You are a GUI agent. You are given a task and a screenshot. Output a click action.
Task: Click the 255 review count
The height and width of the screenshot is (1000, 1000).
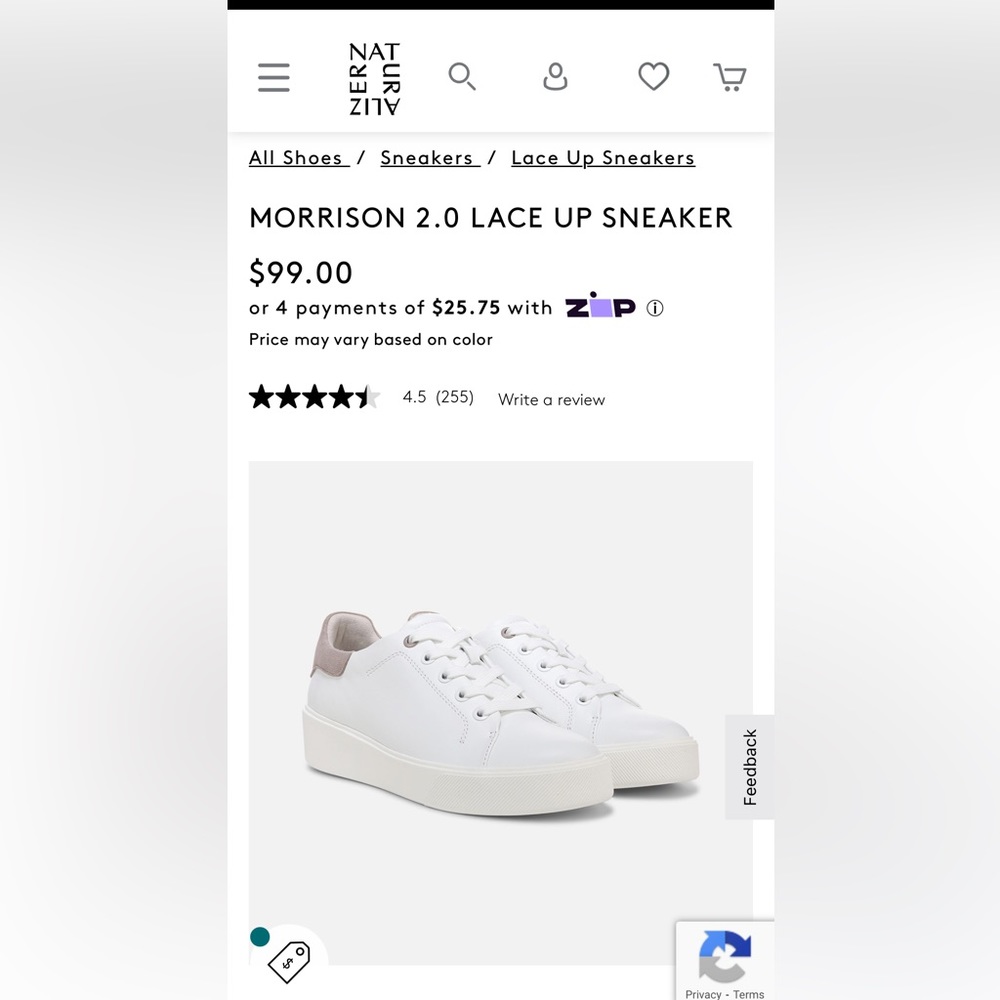tap(454, 397)
